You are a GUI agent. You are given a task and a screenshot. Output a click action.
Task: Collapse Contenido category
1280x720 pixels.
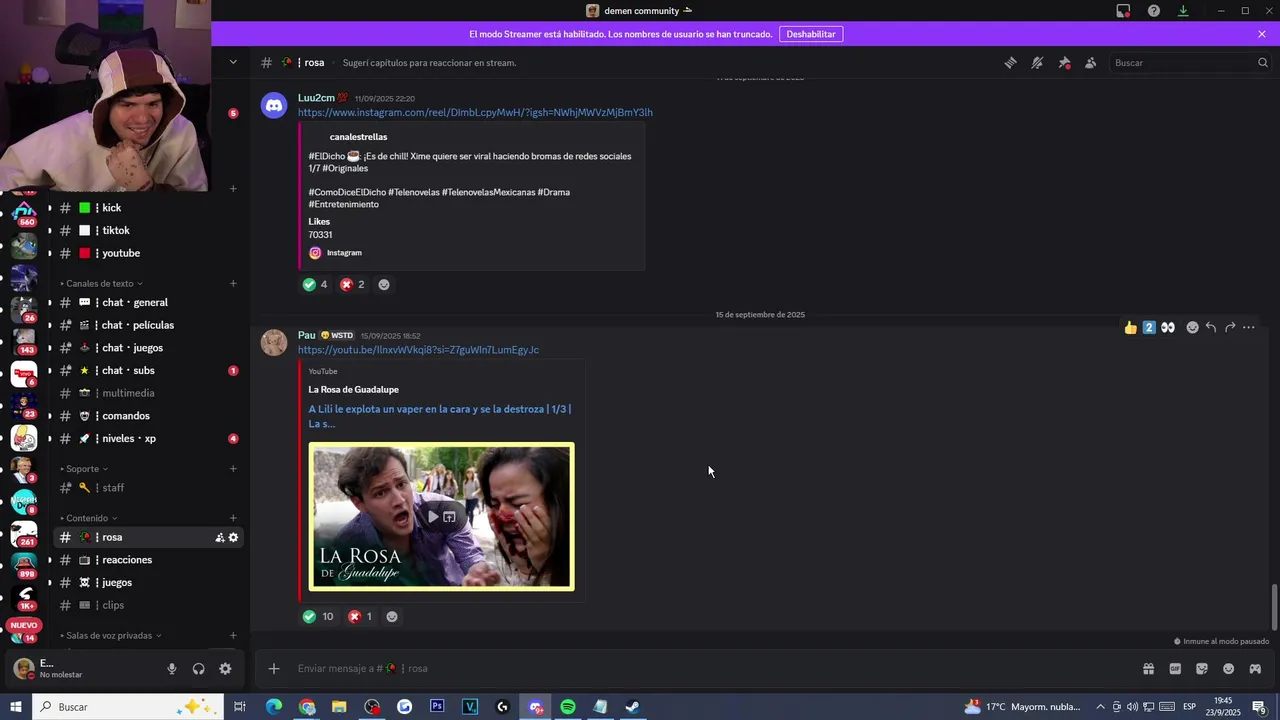(x=90, y=518)
